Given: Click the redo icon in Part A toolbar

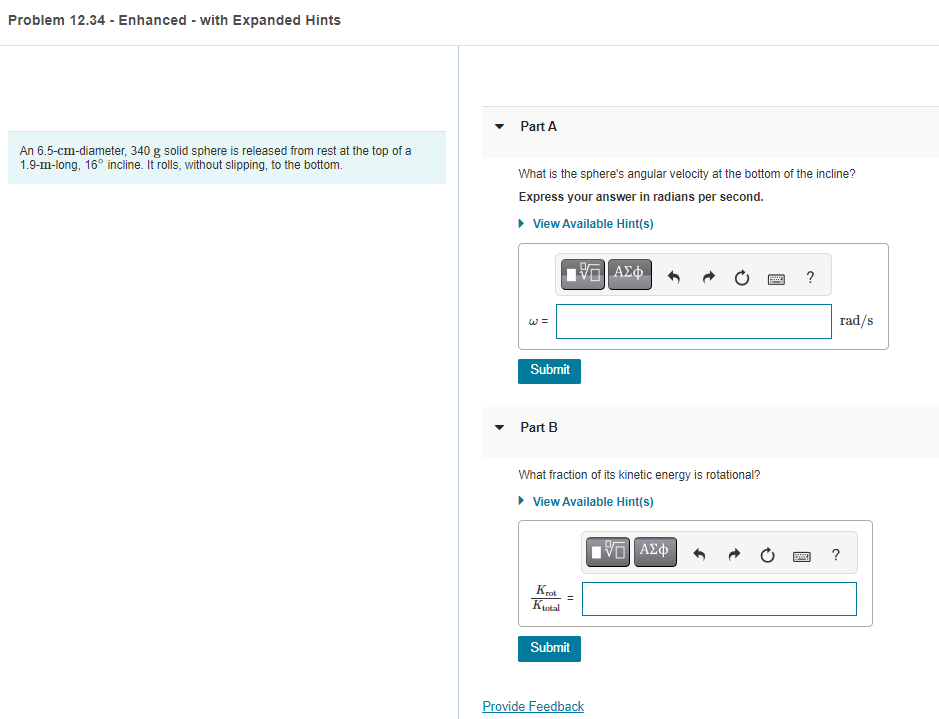Looking at the screenshot, I should coord(707,277).
